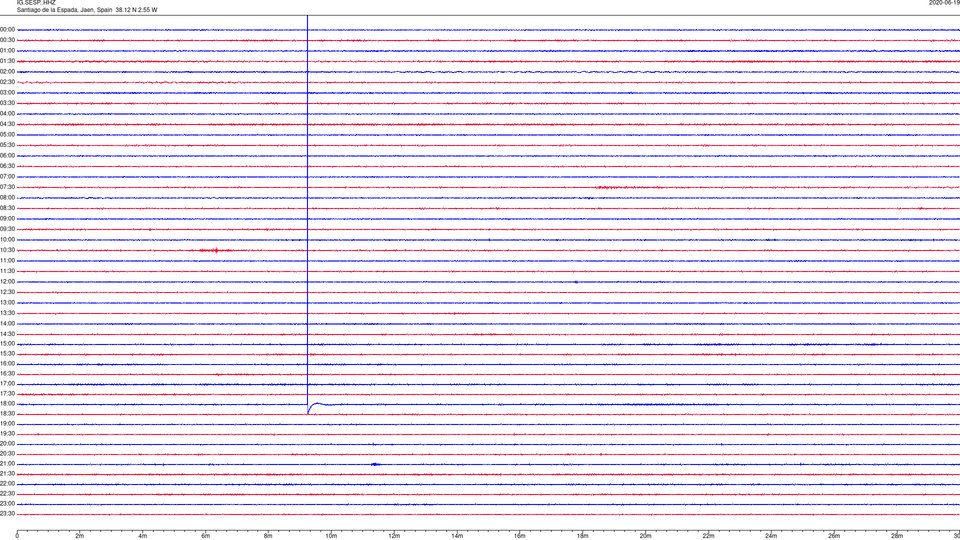Viewport: 960px width, 540px height.
Task: Click the blue signal burst on 21:00 trace
Action: pyautogui.click(x=375, y=464)
